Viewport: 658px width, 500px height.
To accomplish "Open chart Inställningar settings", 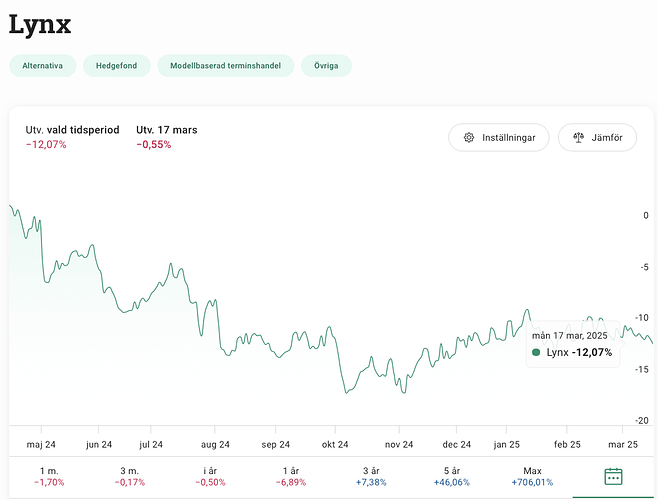I will tap(499, 137).
